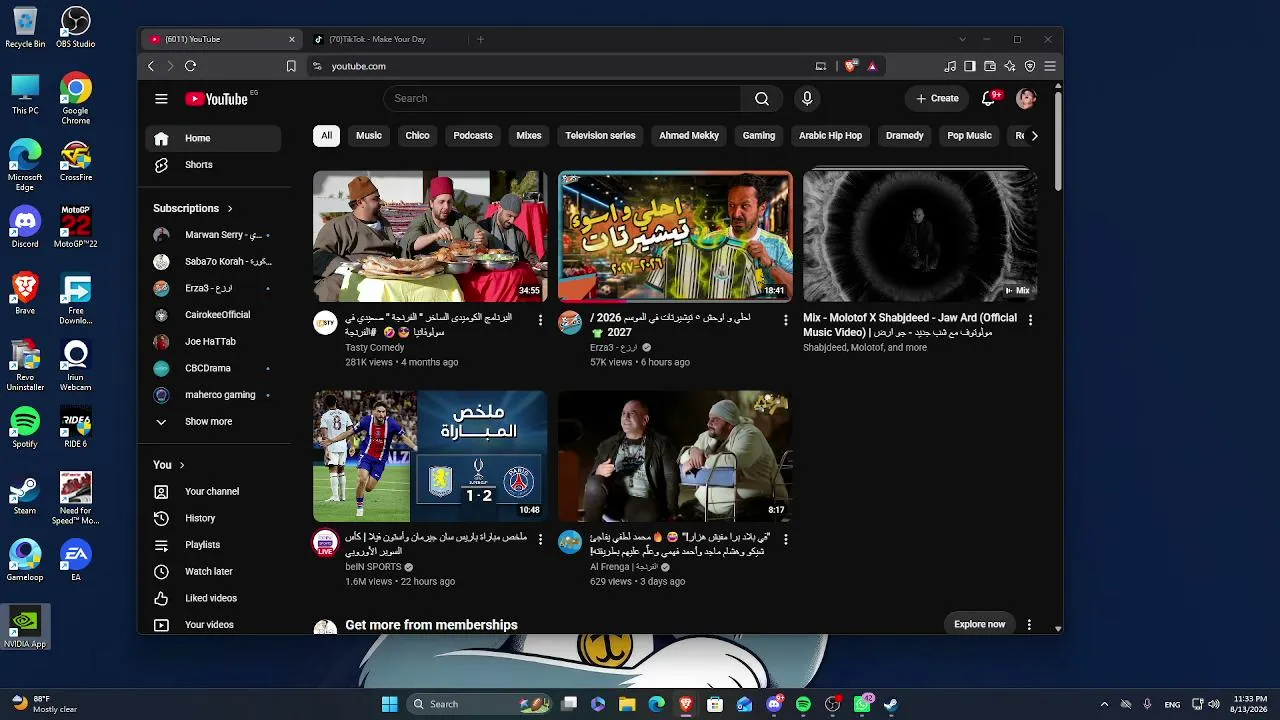Image resolution: width=1280 pixels, height=720 pixels.
Task: Open more options for Molotof X Shabjdeed mix
Action: point(1030,320)
